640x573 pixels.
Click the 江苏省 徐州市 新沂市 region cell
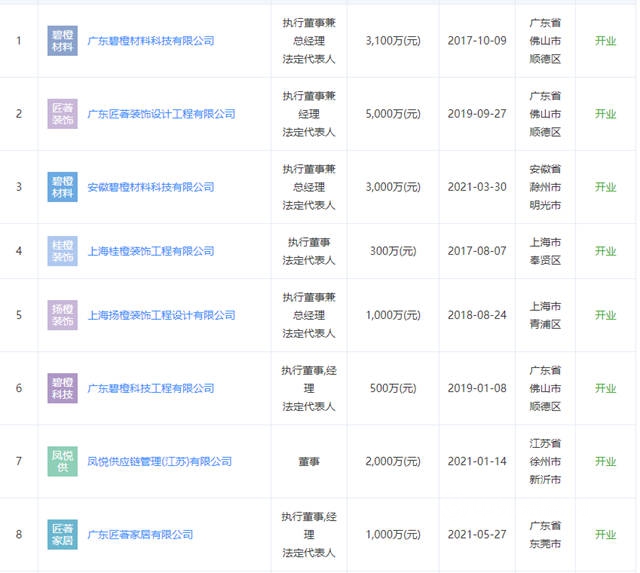(545, 461)
